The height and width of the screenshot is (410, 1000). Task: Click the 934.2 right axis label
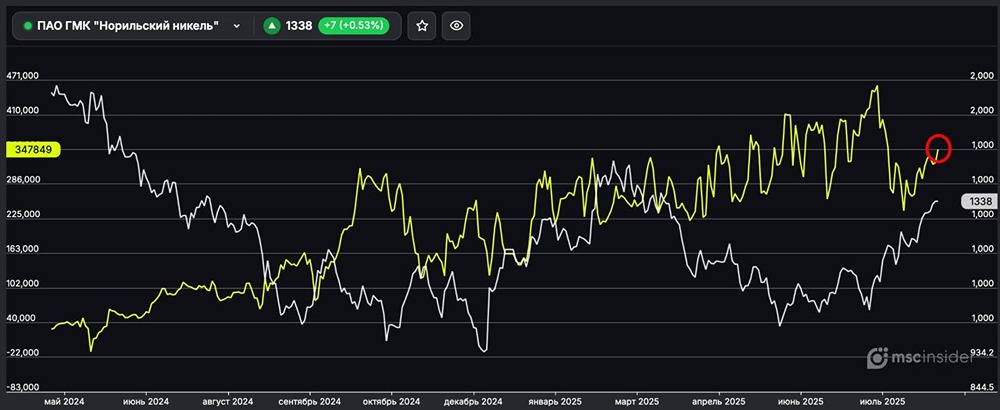[x=983, y=354]
